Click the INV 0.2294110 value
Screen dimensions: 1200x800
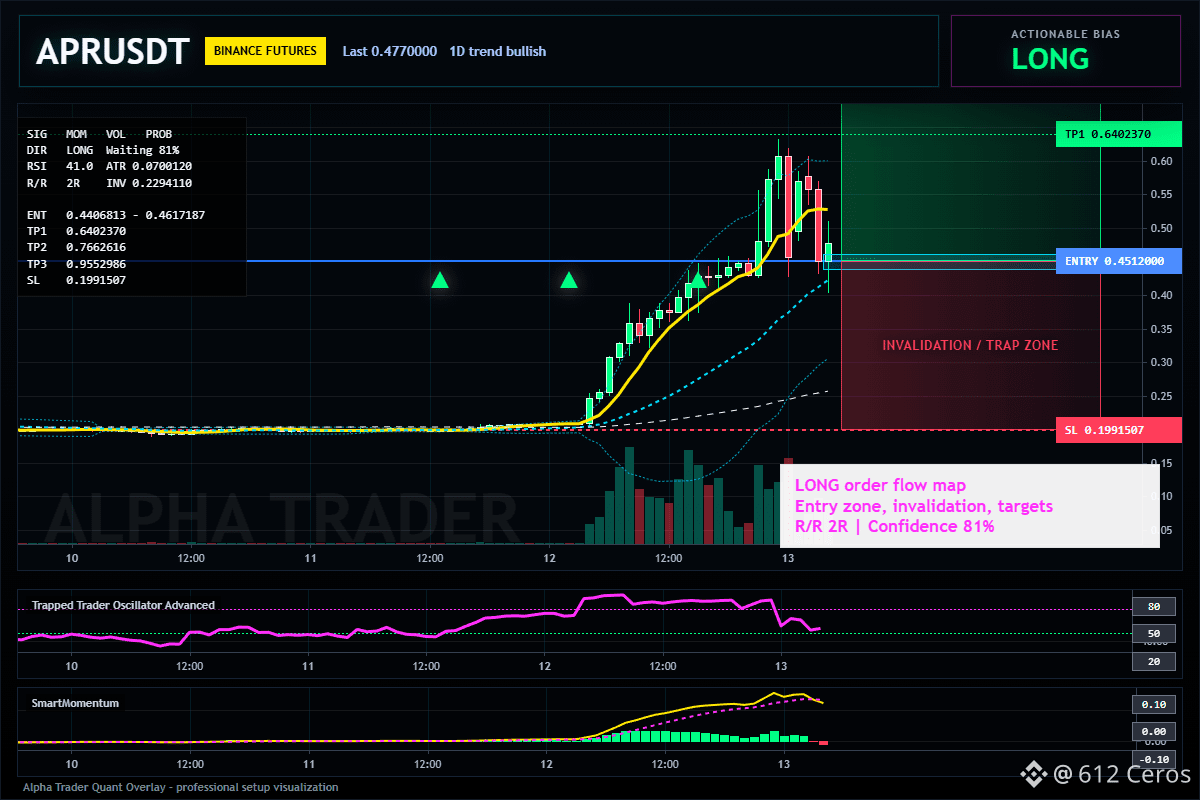coord(149,183)
